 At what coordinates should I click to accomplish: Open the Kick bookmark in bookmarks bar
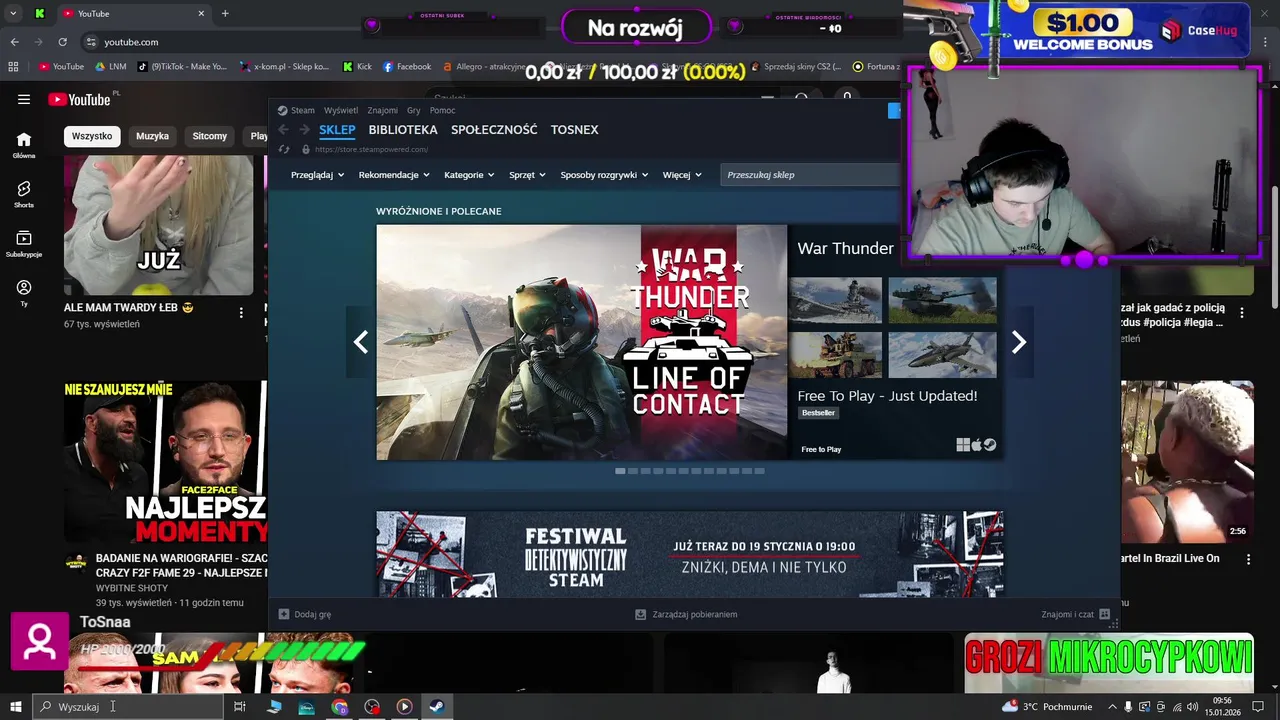click(356, 67)
